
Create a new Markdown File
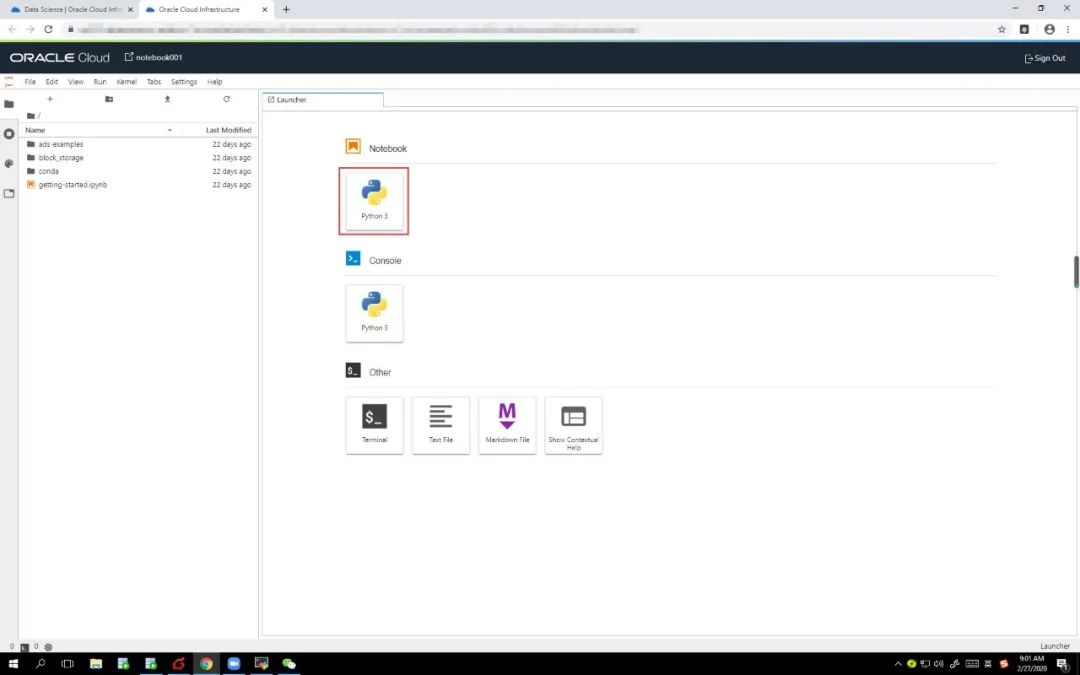coord(507,425)
